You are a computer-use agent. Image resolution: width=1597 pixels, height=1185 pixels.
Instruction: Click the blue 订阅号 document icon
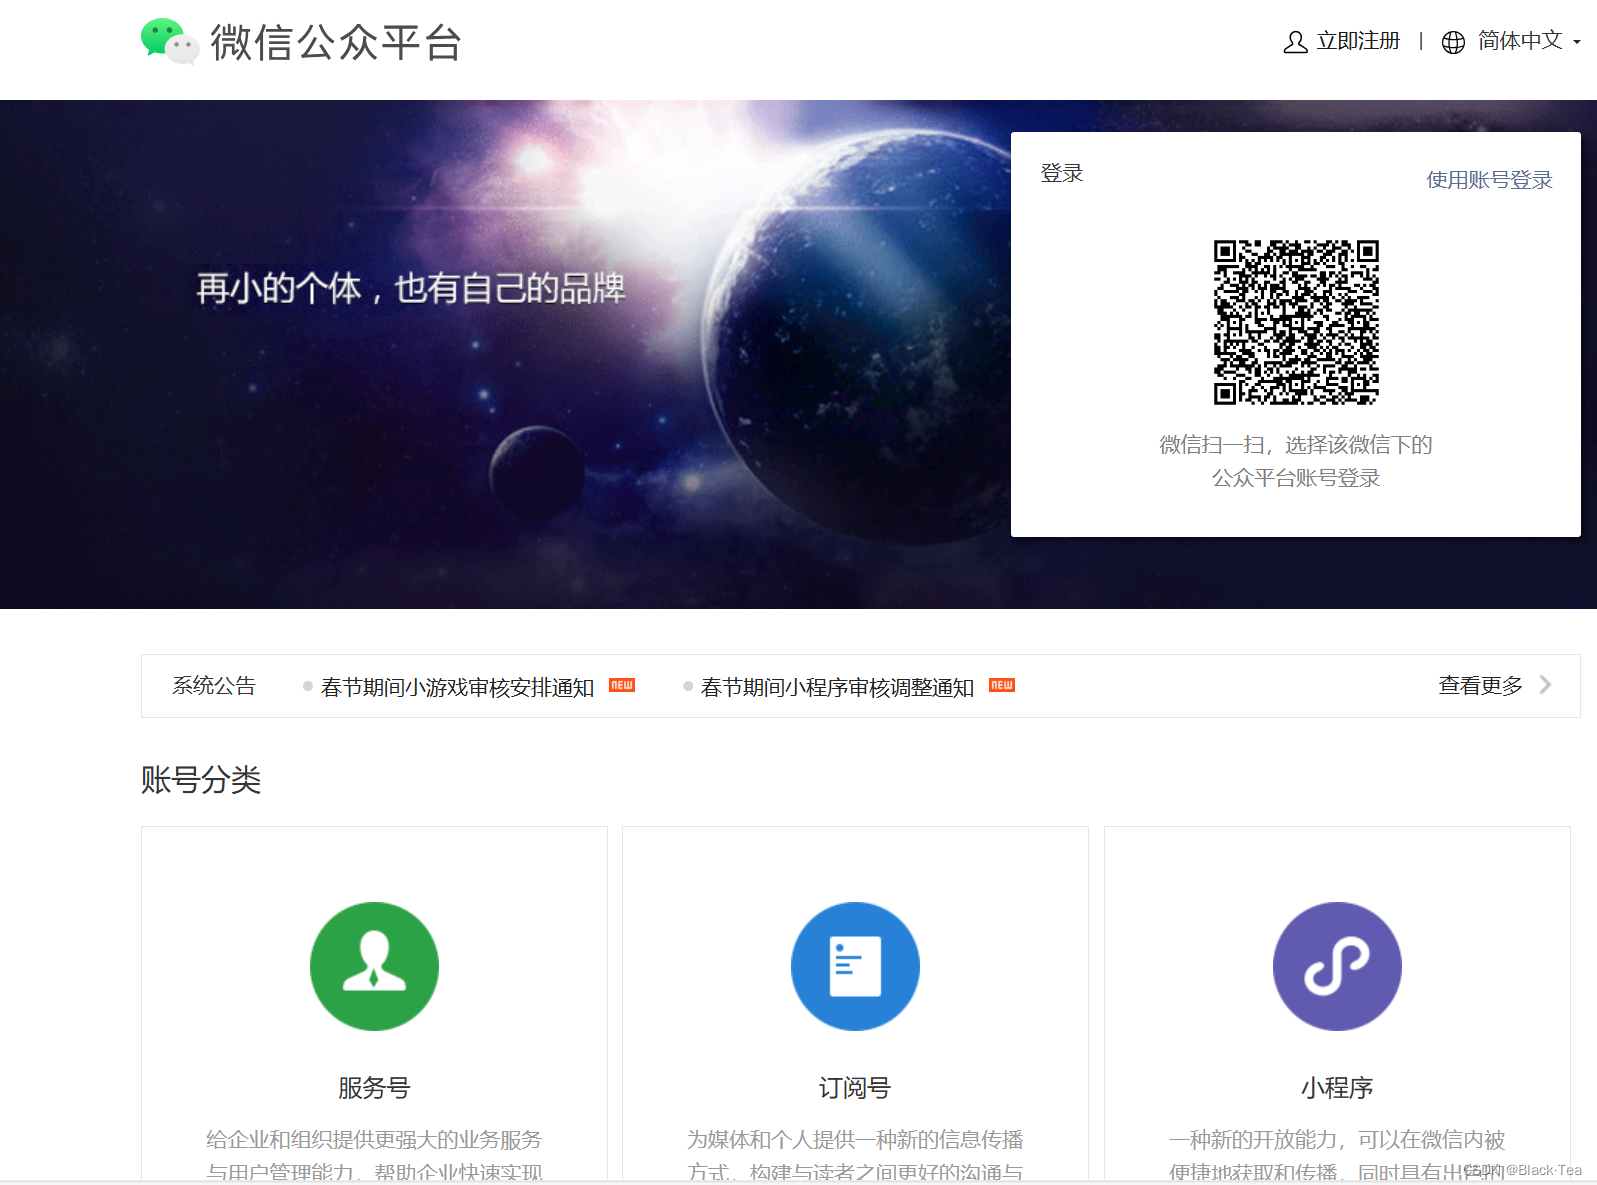click(855, 966)
